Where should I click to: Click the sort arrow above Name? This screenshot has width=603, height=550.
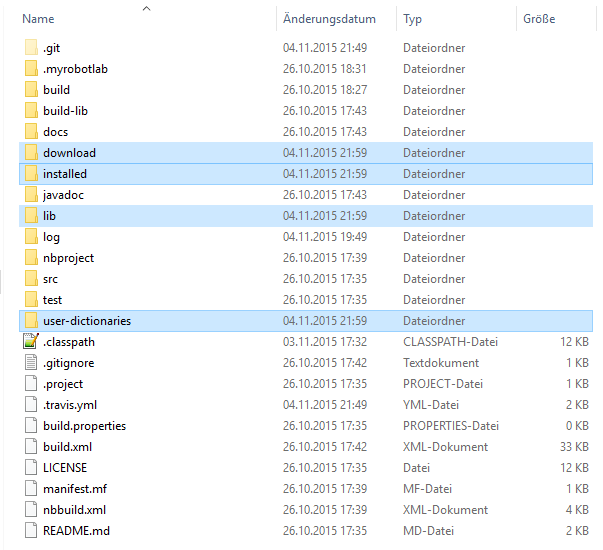click(147, 8)
